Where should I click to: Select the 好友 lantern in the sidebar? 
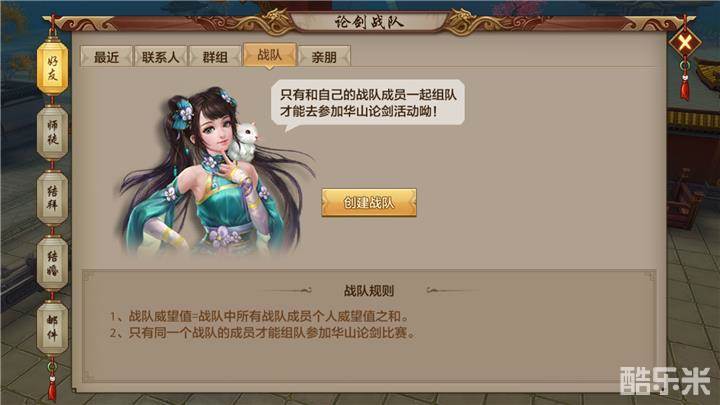coord(52,68)
